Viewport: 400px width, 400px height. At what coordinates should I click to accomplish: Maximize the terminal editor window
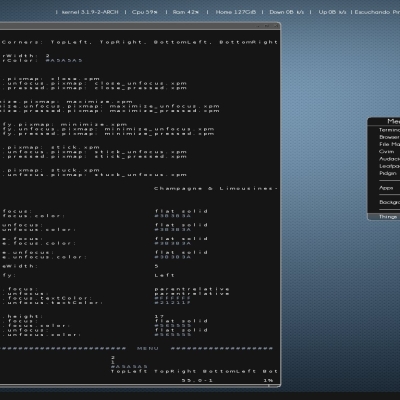point(267,26)
